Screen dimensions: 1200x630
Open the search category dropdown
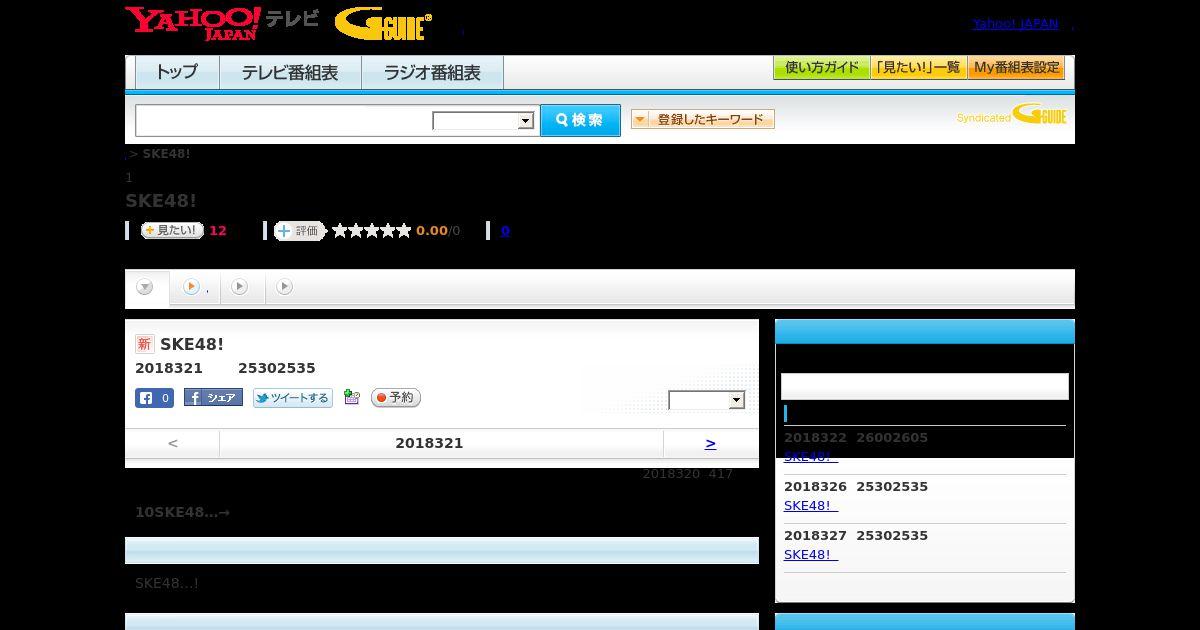483,121
